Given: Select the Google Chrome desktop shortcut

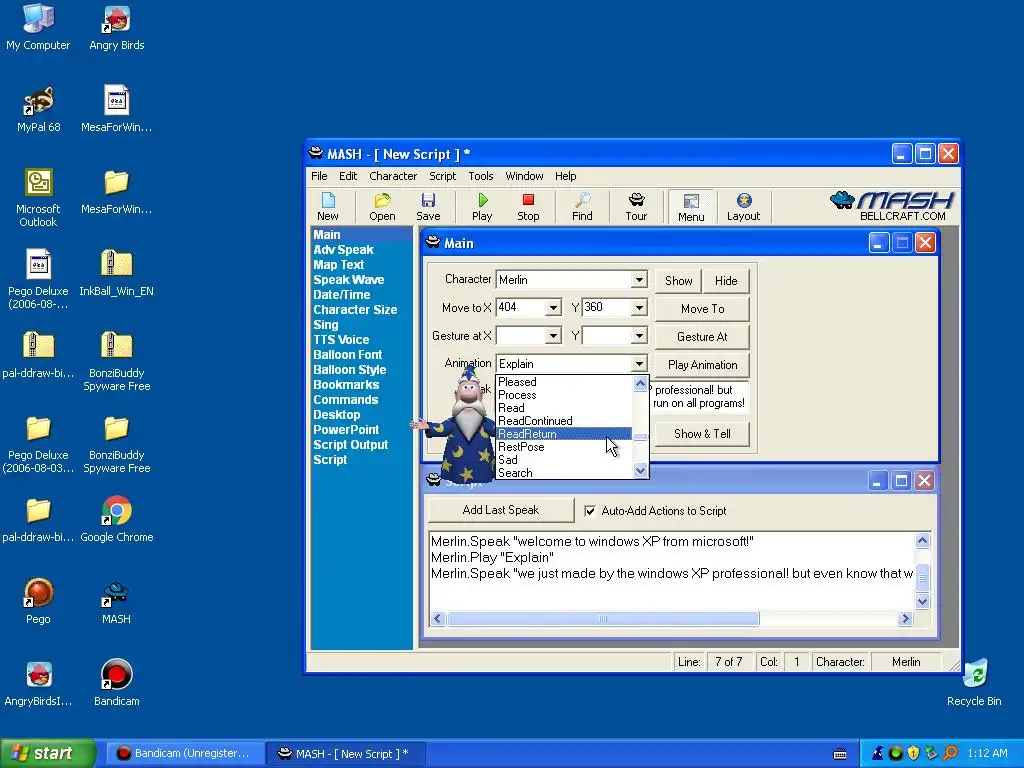Looking at the screenshot, I should click(x=117, y=519).
